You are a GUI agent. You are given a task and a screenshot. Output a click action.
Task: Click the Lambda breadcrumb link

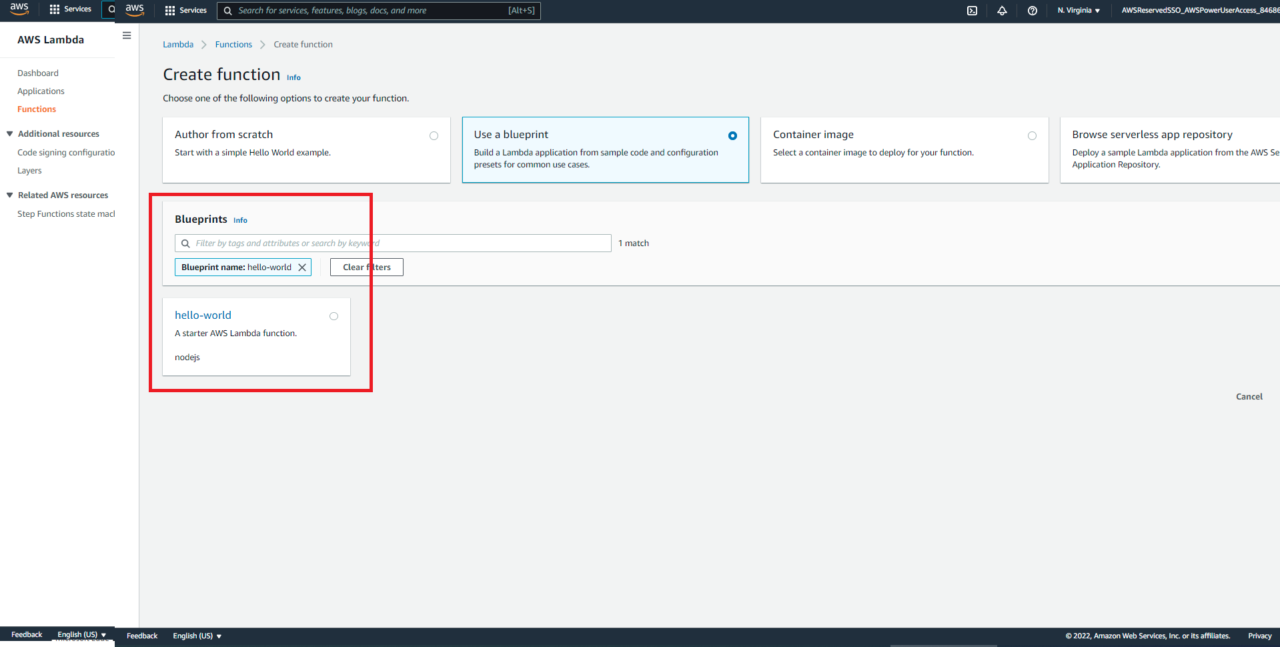coord(178,45)
